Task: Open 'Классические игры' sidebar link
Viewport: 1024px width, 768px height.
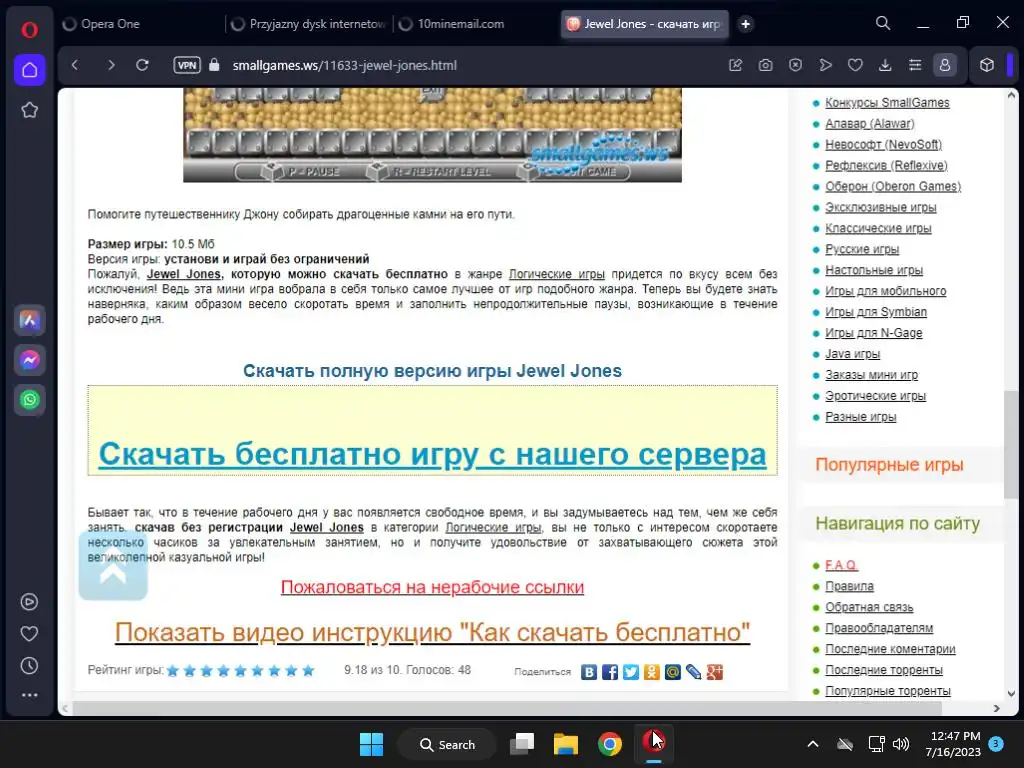Action: (x=878, y=228)
